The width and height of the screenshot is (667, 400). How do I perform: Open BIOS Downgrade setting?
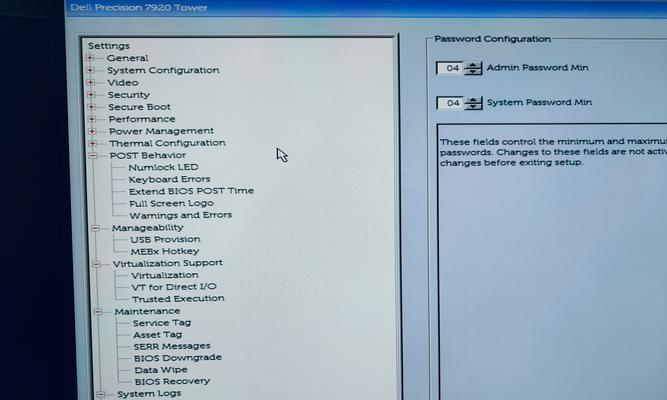click(178, 358)
